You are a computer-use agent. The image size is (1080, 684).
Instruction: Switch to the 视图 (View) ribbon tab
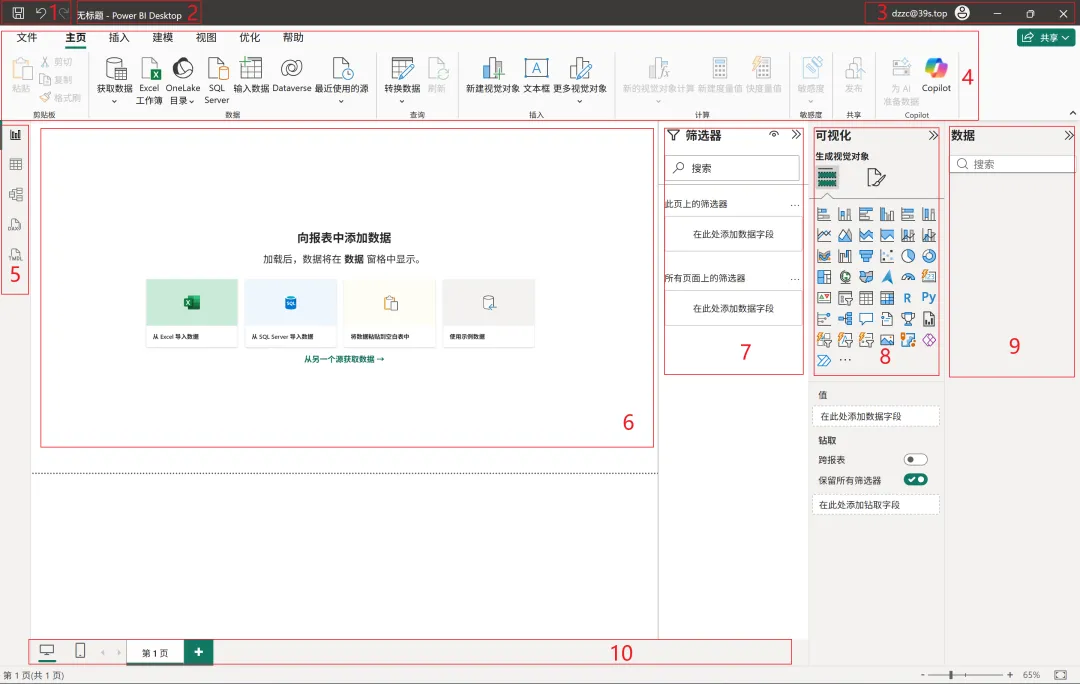[x=206, y=37]
